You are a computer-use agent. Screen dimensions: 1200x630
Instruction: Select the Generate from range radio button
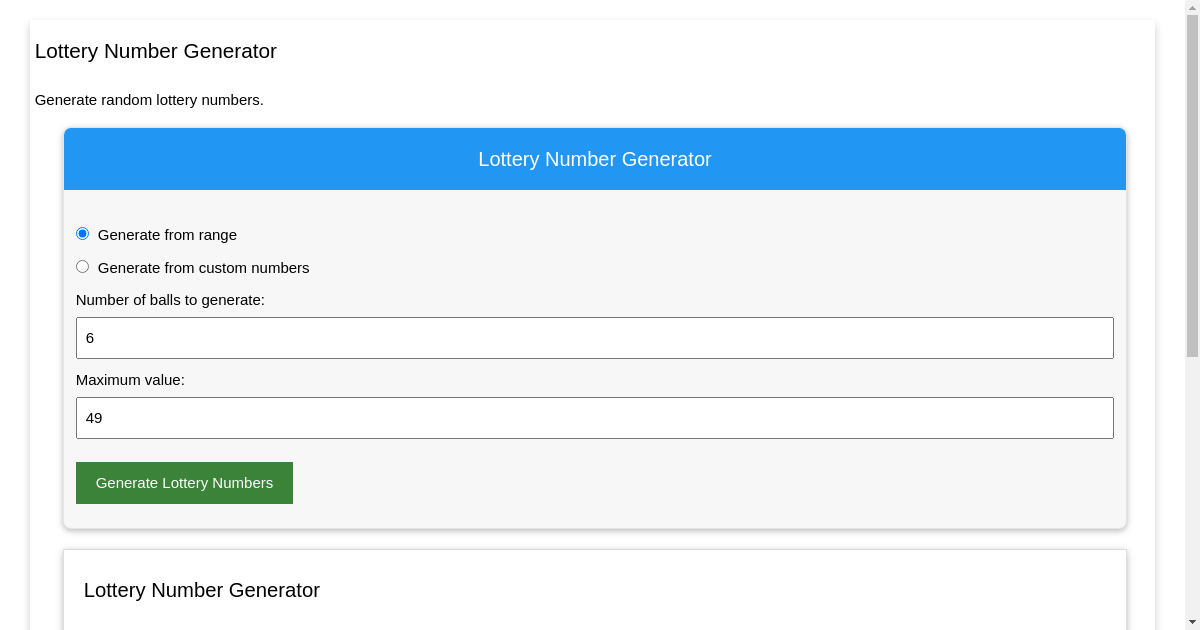[83, 233]
